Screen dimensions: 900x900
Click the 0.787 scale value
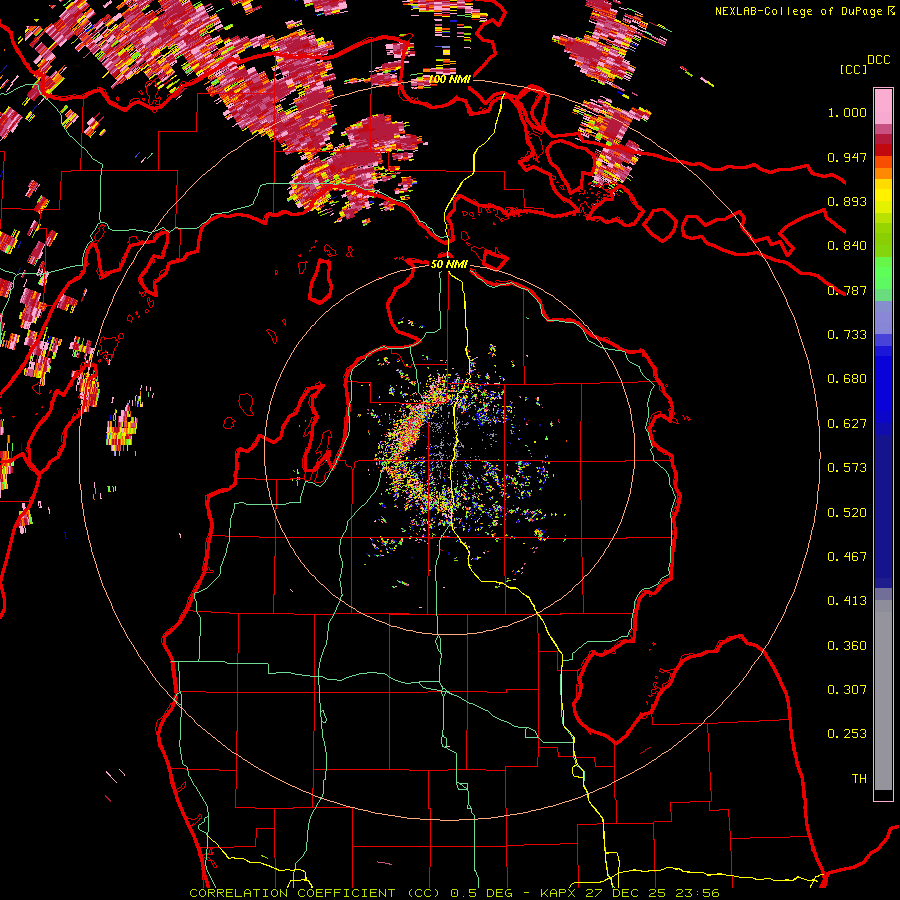pyautogui.click(x=847, y=290)
